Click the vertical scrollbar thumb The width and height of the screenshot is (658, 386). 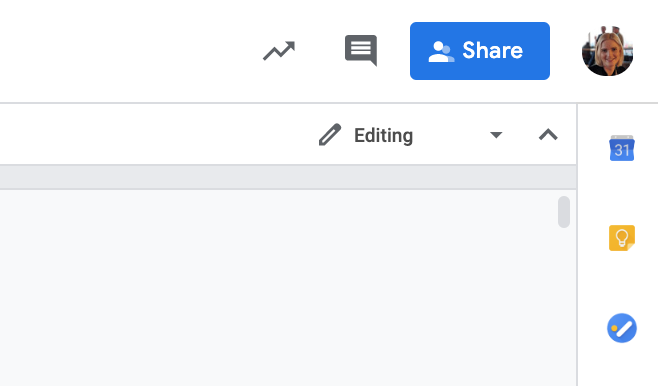coord(564,212)
